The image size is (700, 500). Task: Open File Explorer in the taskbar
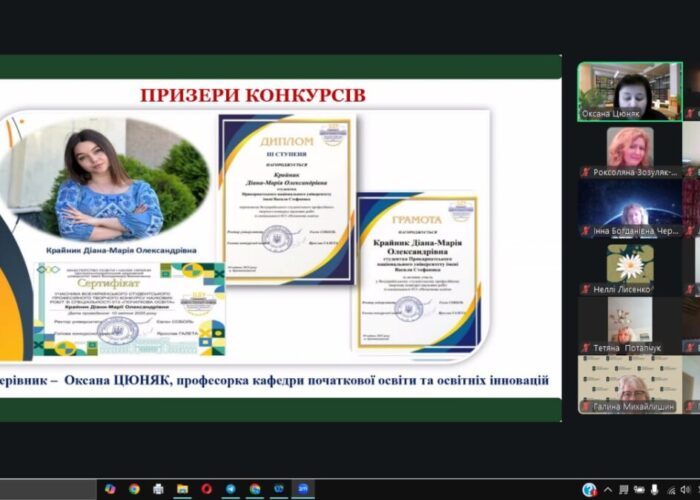click(x=183, y=489)
